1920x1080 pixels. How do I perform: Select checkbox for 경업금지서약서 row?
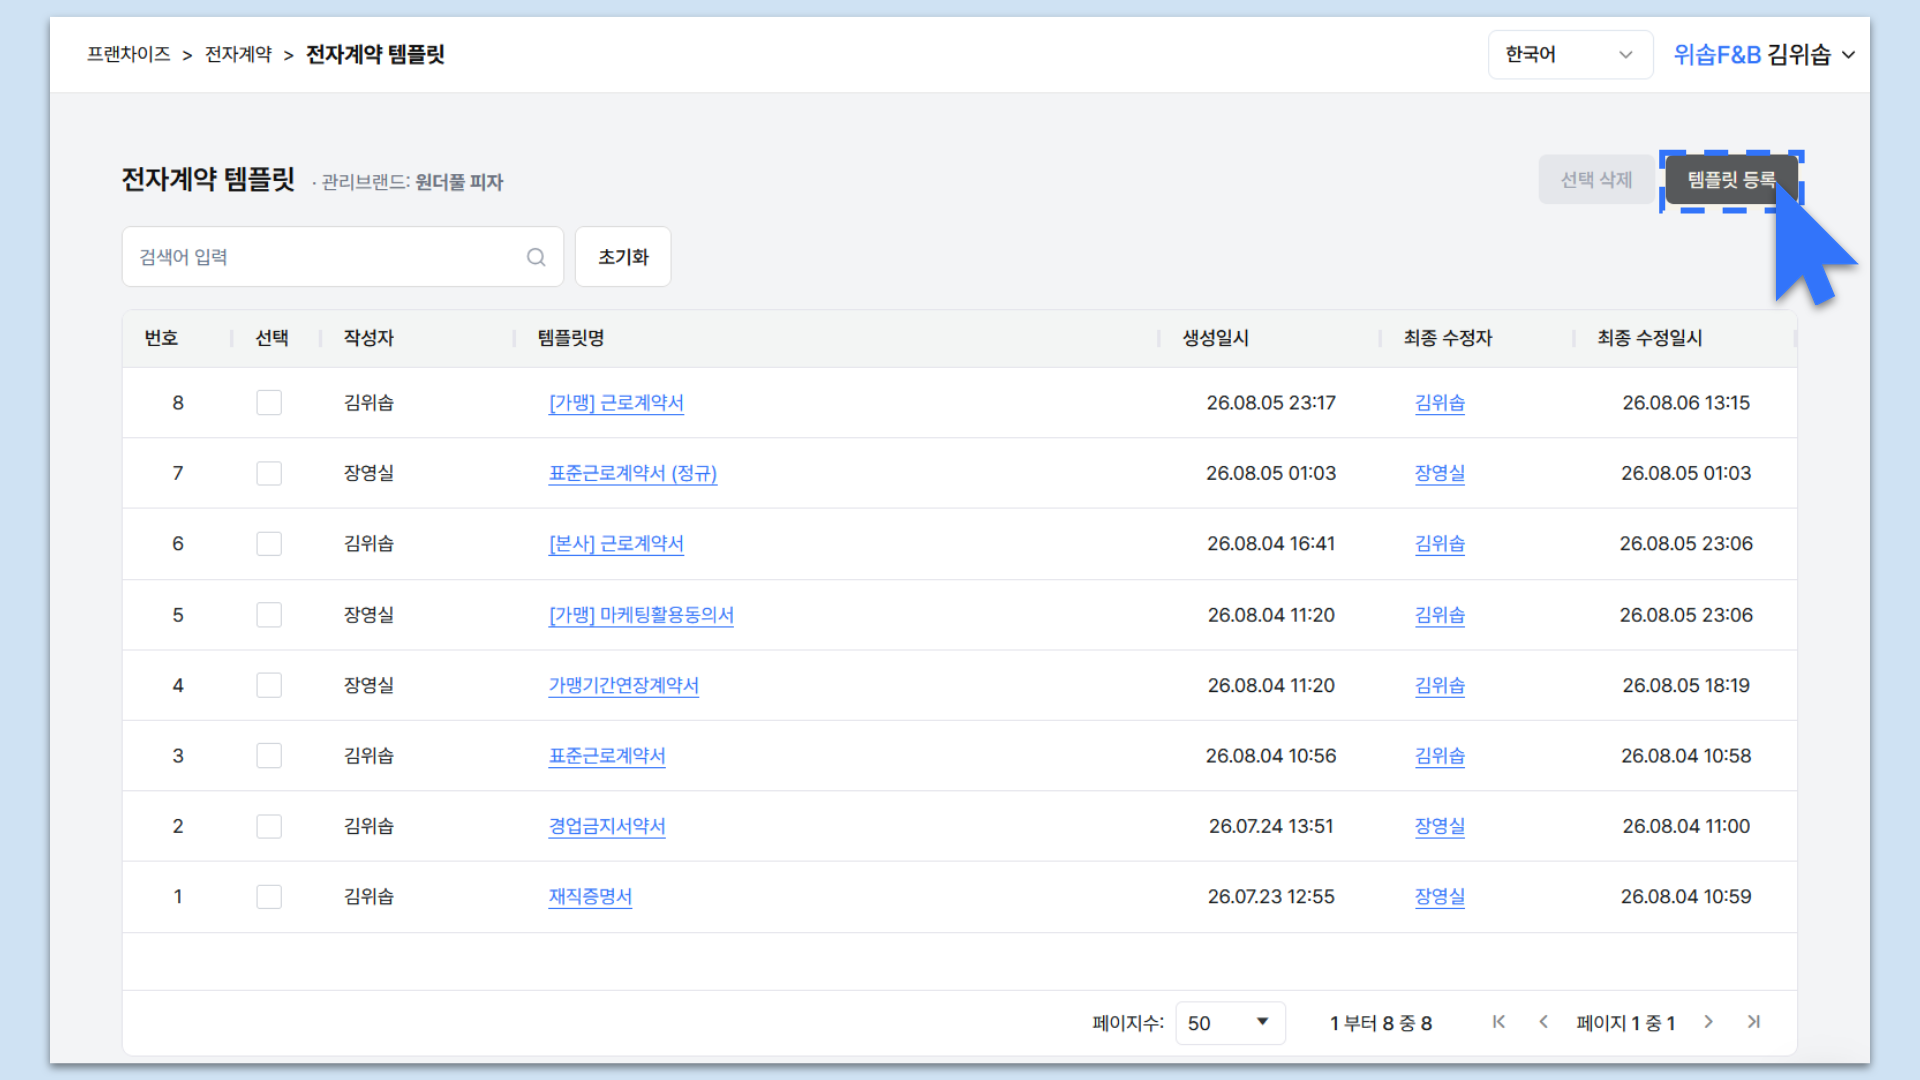click(x=269, y=826)
